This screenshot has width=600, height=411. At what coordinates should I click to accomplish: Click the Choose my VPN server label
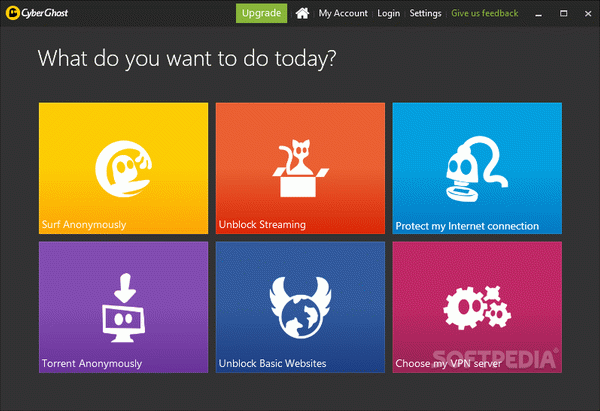pyautogui.click(x=448, y=364)
